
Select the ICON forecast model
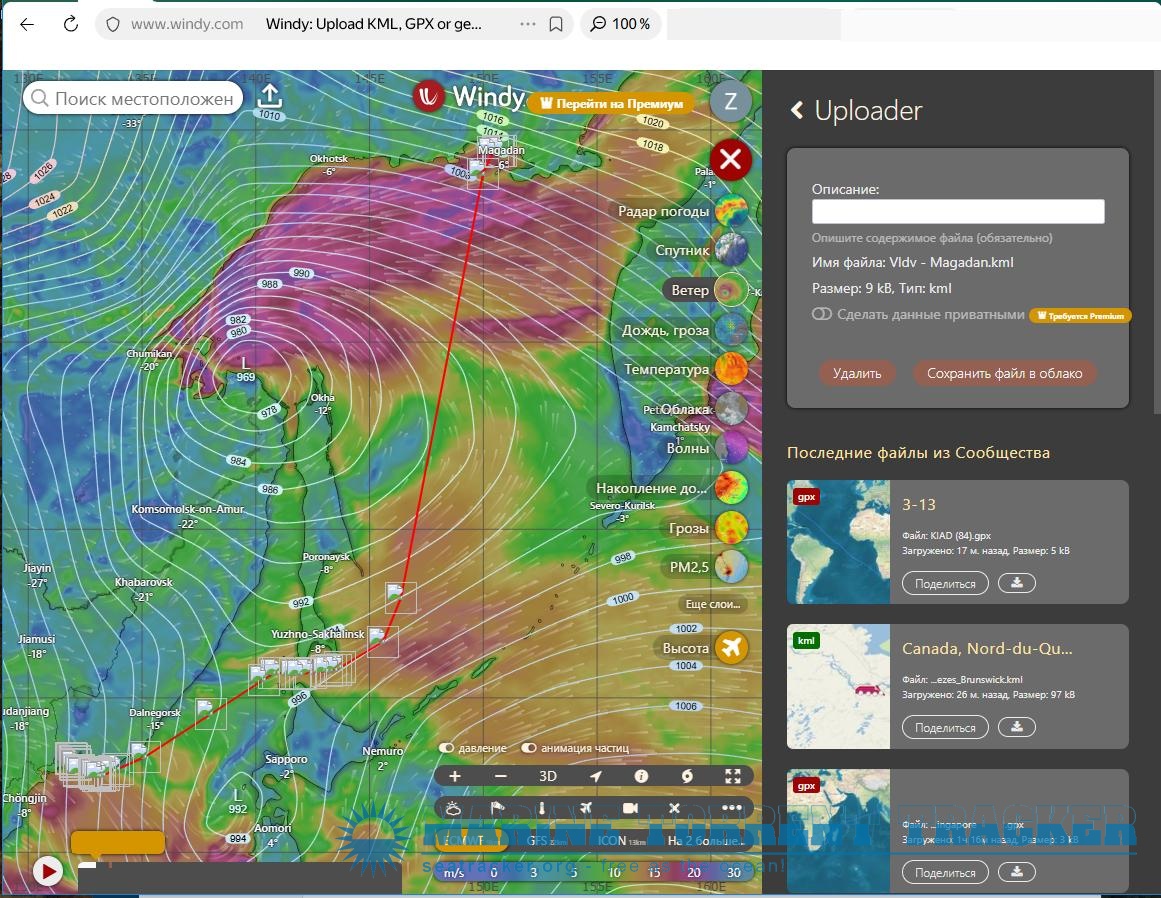pyautogui.click(x=621, y=840)
